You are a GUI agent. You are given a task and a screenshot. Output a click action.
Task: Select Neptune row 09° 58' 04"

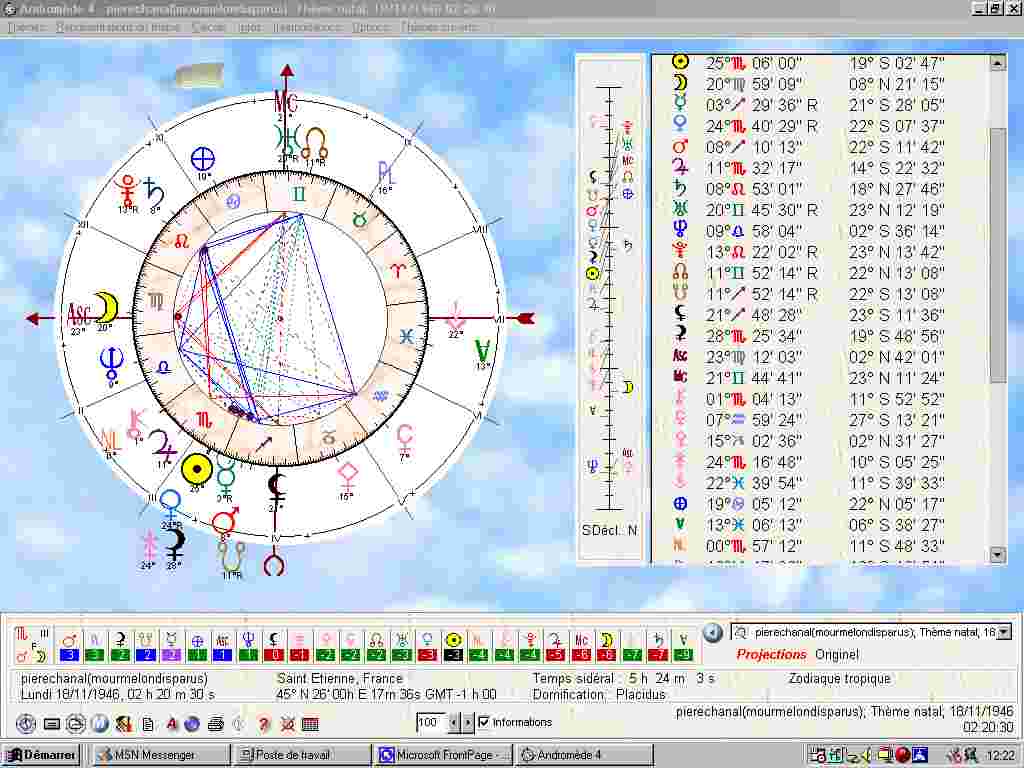821,231
